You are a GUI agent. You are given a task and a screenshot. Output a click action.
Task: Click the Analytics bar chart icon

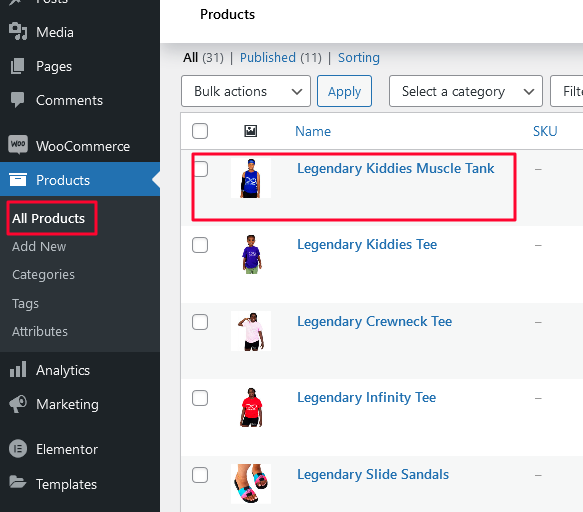click(x=18, y=370)
